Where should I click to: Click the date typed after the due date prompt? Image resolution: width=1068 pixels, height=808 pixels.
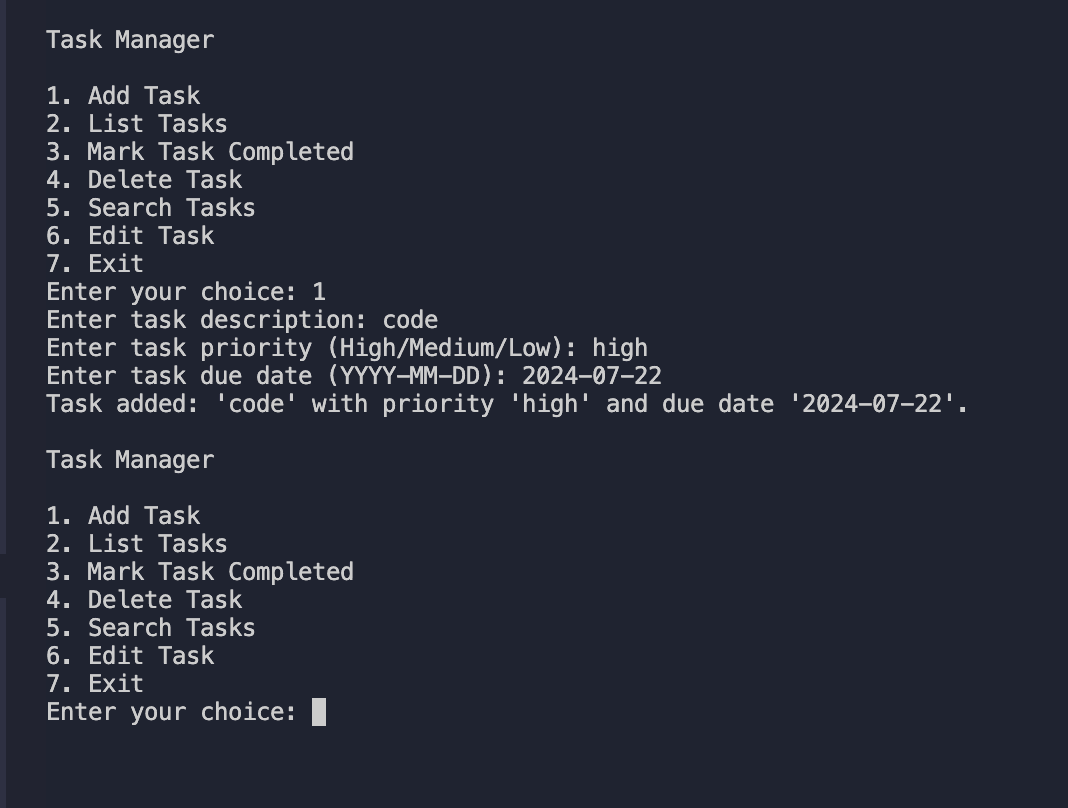[x=591, y=376]
